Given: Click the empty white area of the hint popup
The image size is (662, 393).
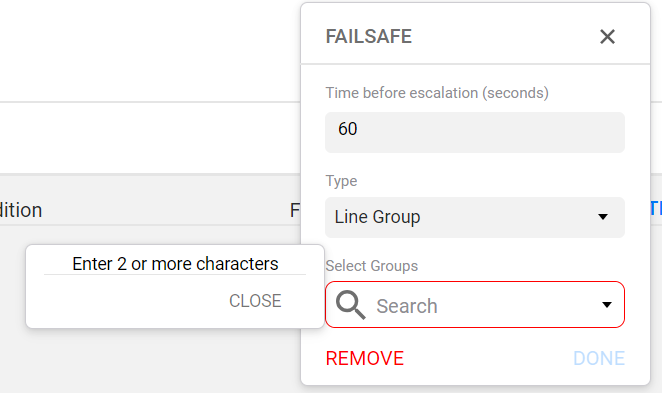Looking at the screenshot, I should (127, 301).
